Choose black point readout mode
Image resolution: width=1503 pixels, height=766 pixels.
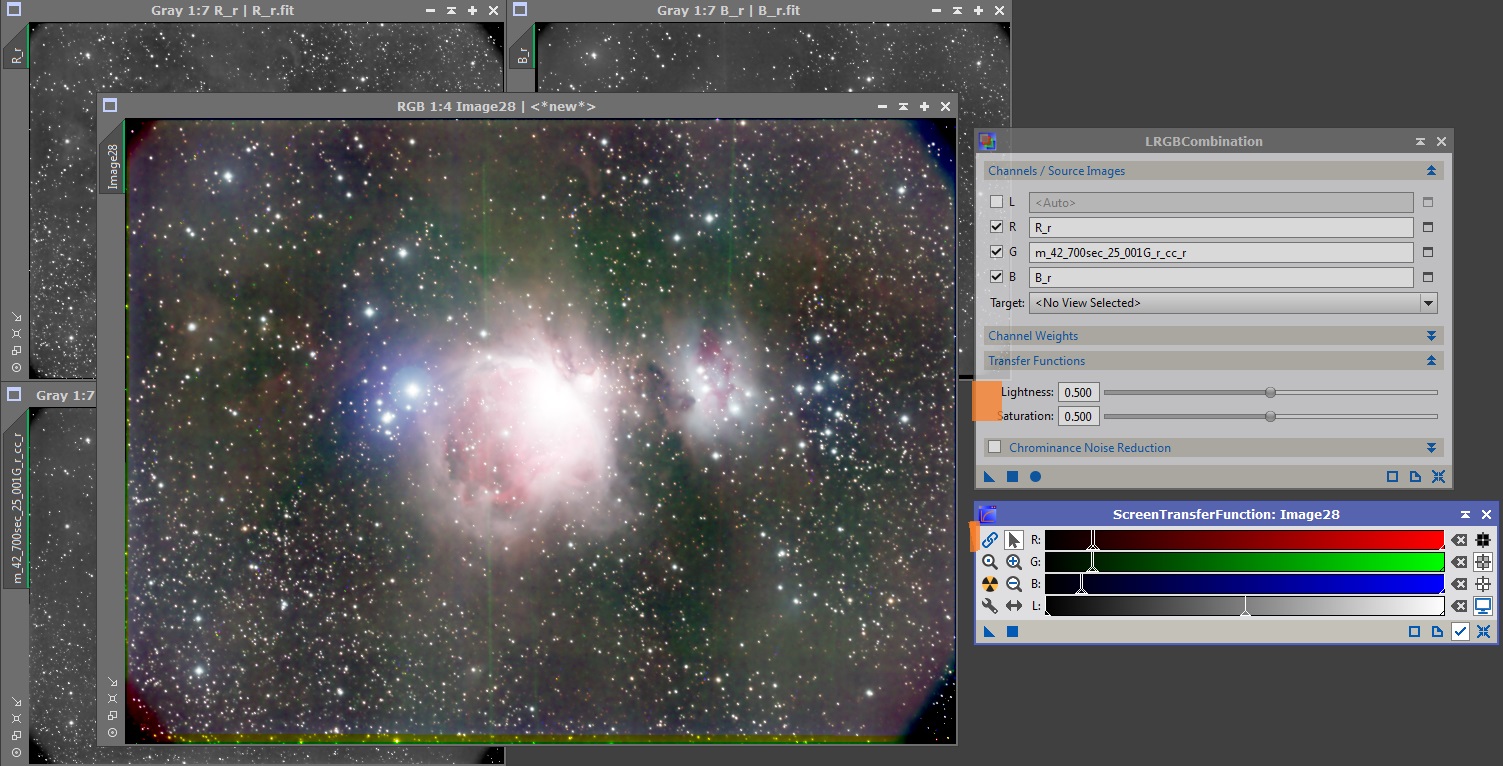[x=1483, y=540]
